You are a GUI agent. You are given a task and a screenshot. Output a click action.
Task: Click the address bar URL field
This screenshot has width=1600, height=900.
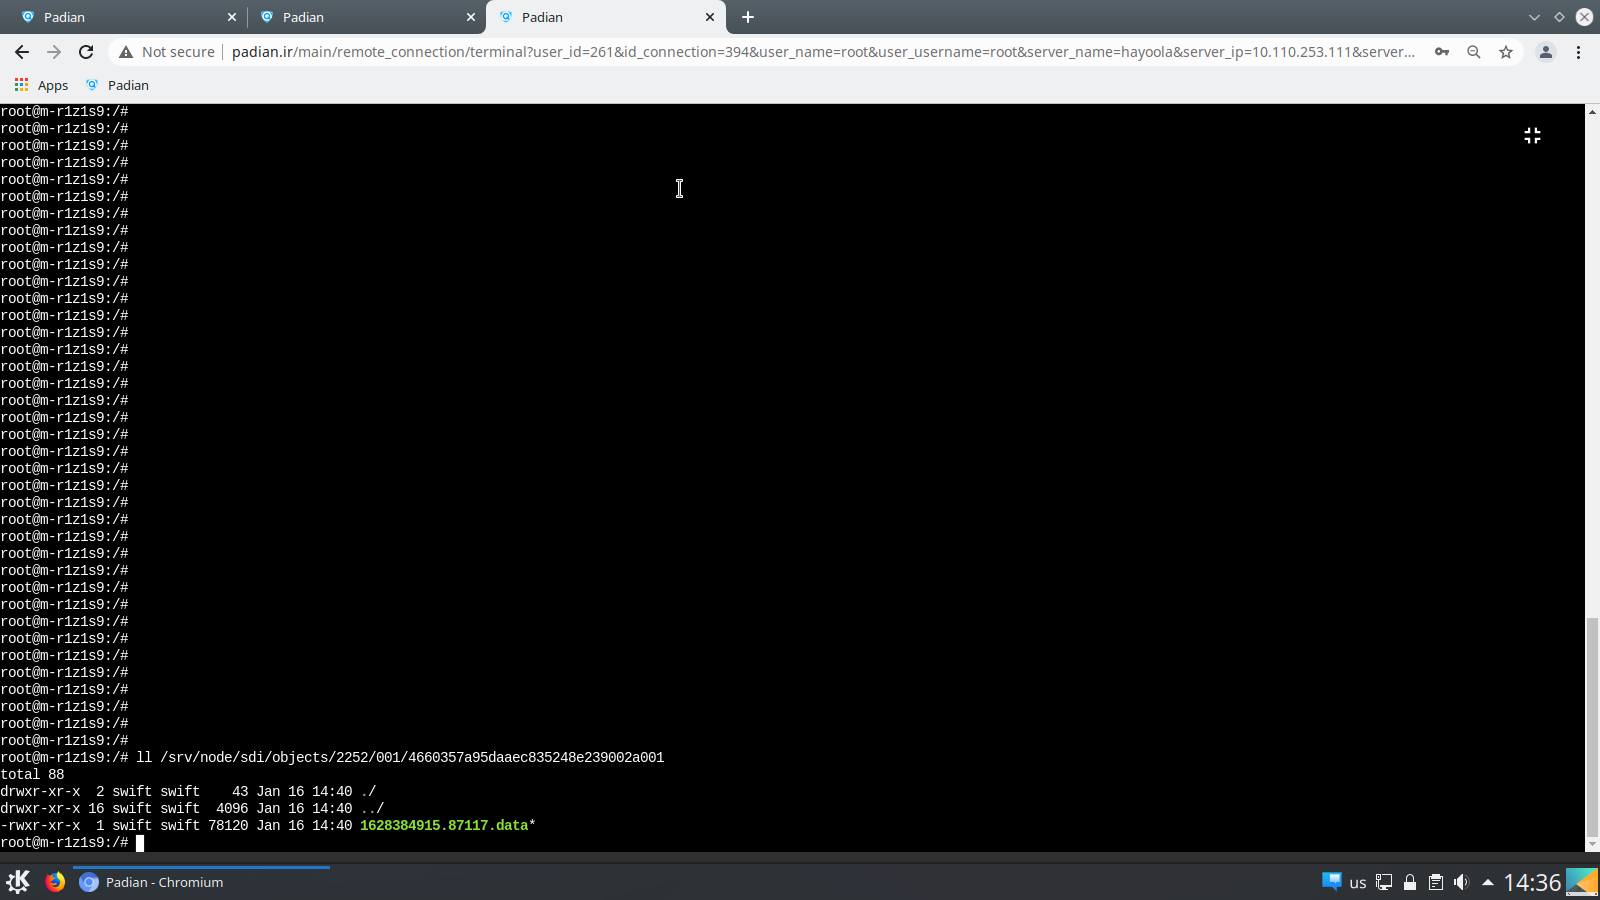tap(823, 52)
